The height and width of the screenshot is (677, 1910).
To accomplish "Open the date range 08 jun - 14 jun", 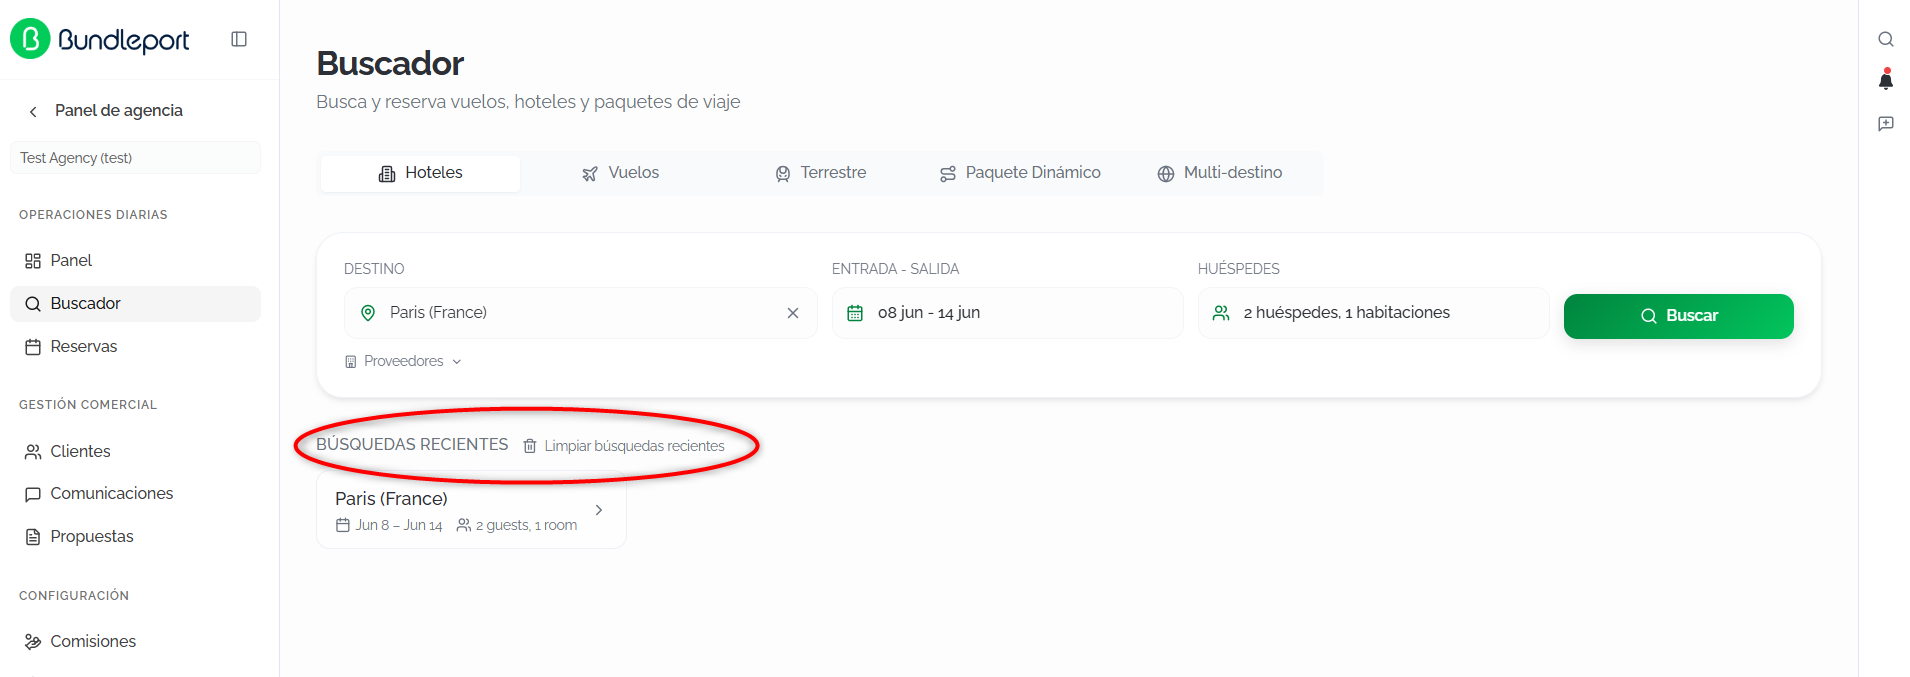I will pos(1007,313).
